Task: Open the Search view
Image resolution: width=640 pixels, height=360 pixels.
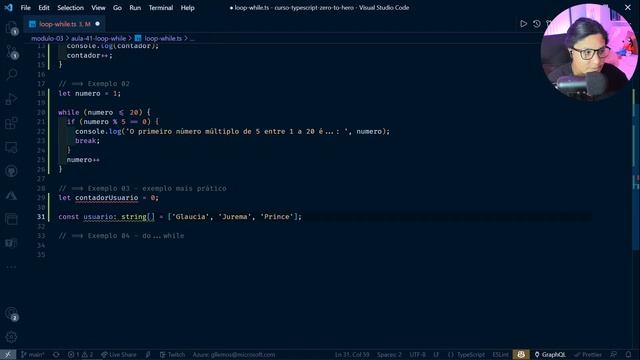Action: pyautogui.click(x=11, y=75)
